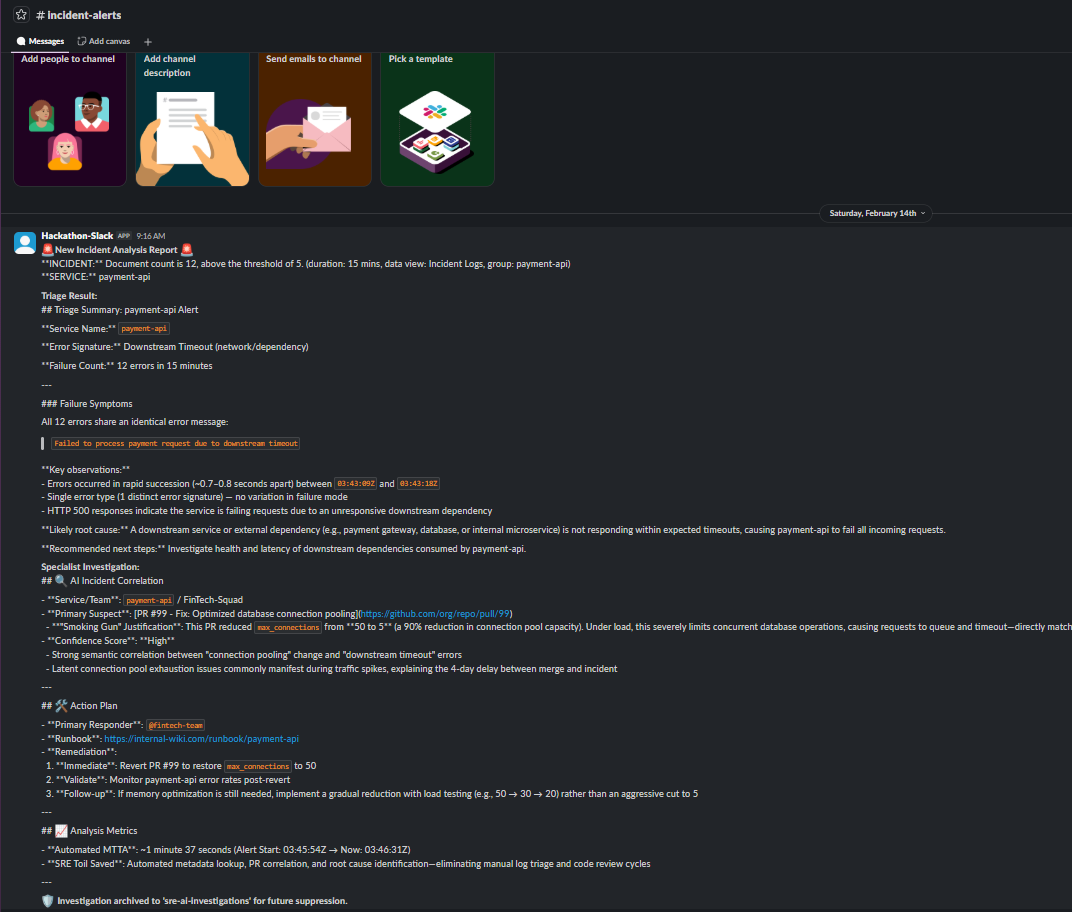Switch to the Messages tab

[x=40, y=41]
